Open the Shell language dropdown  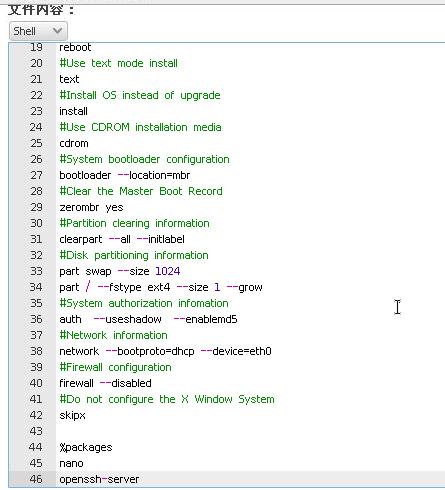(38, 31)
